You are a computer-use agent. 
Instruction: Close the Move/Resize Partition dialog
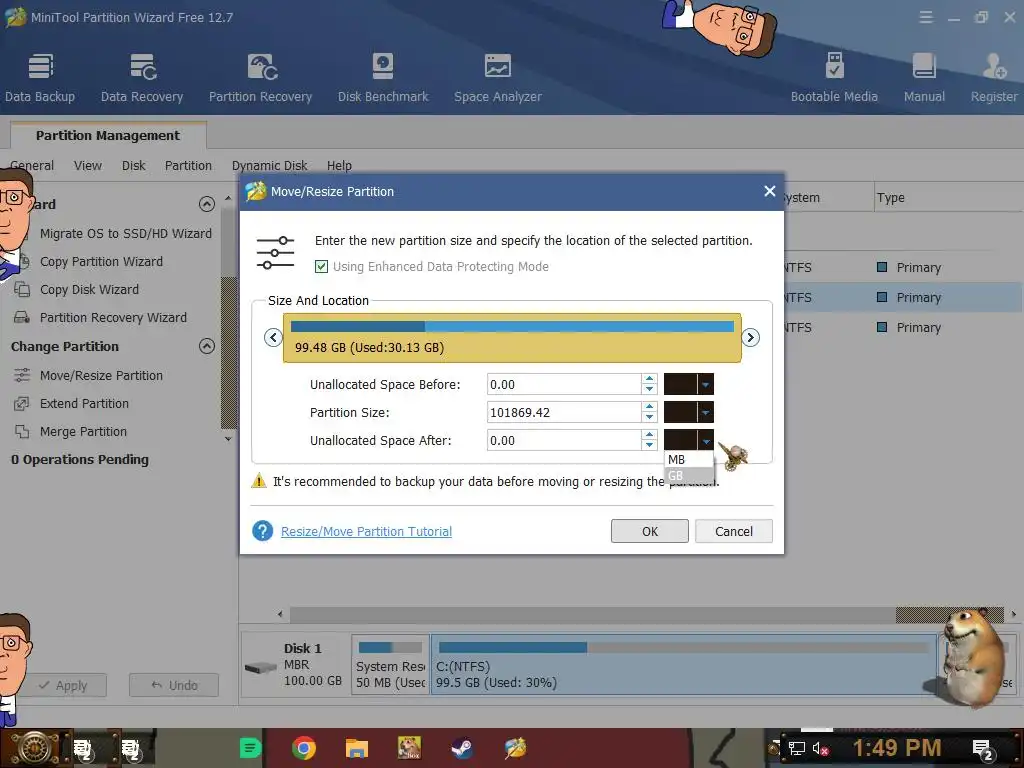(x=769, y=191)
